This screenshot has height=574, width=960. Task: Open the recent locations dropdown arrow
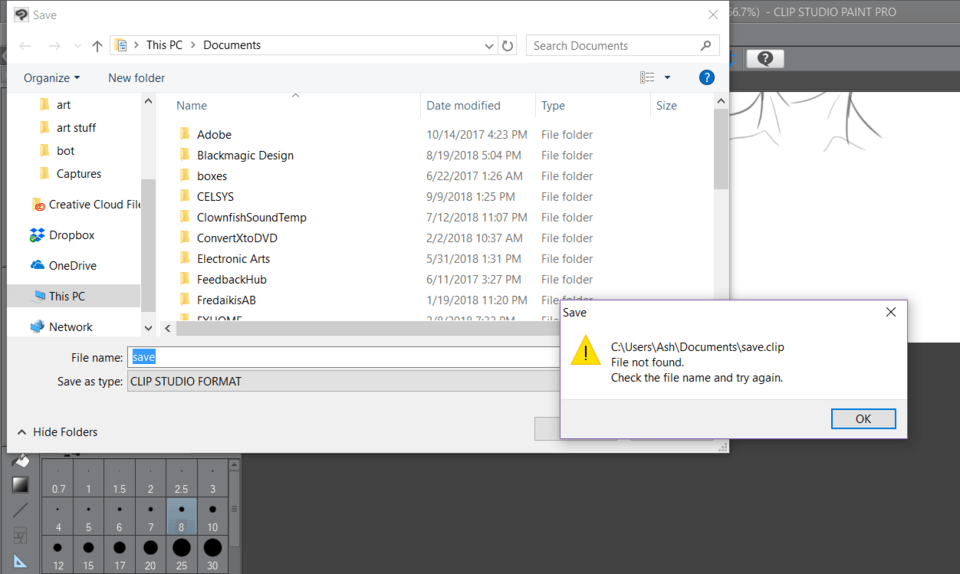(x=77, y=46)
